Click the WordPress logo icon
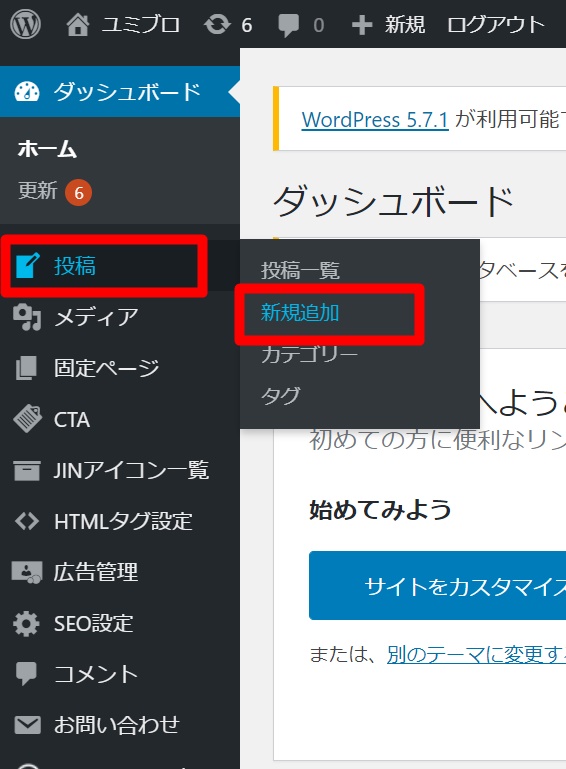 pos(26,24)
